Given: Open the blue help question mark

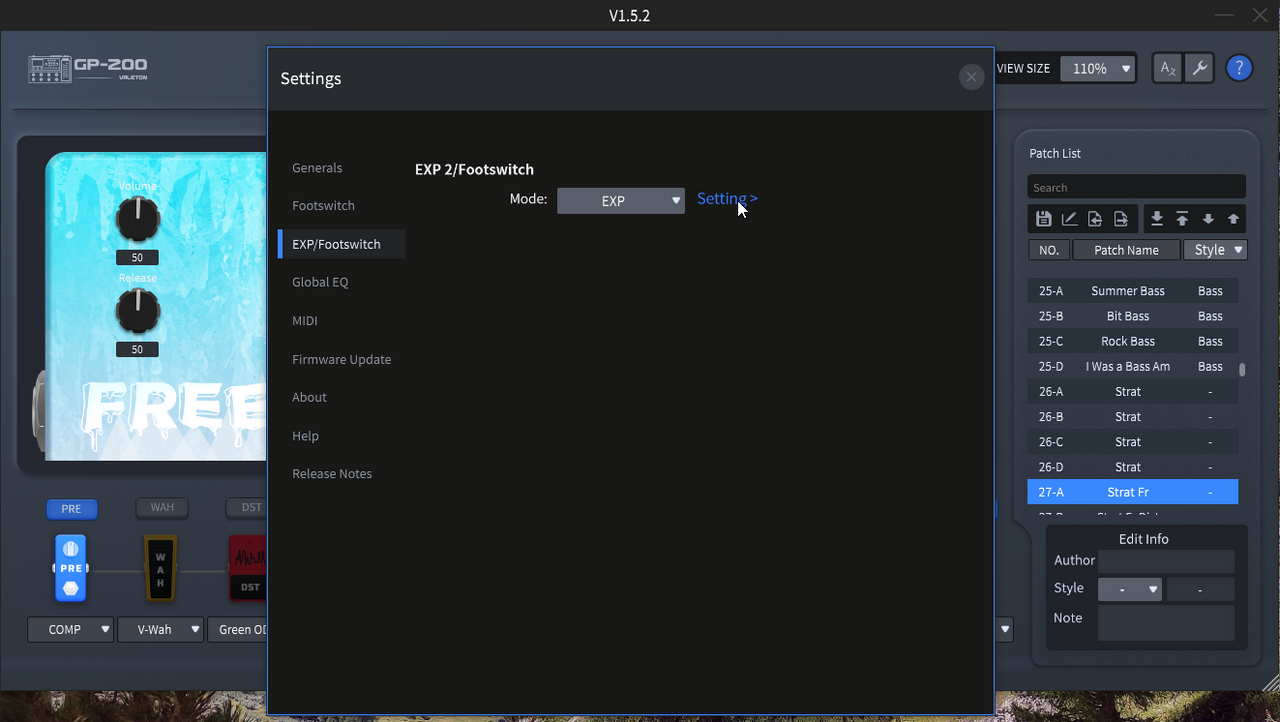Looking at the screenshot, I should pos(1239,68).
